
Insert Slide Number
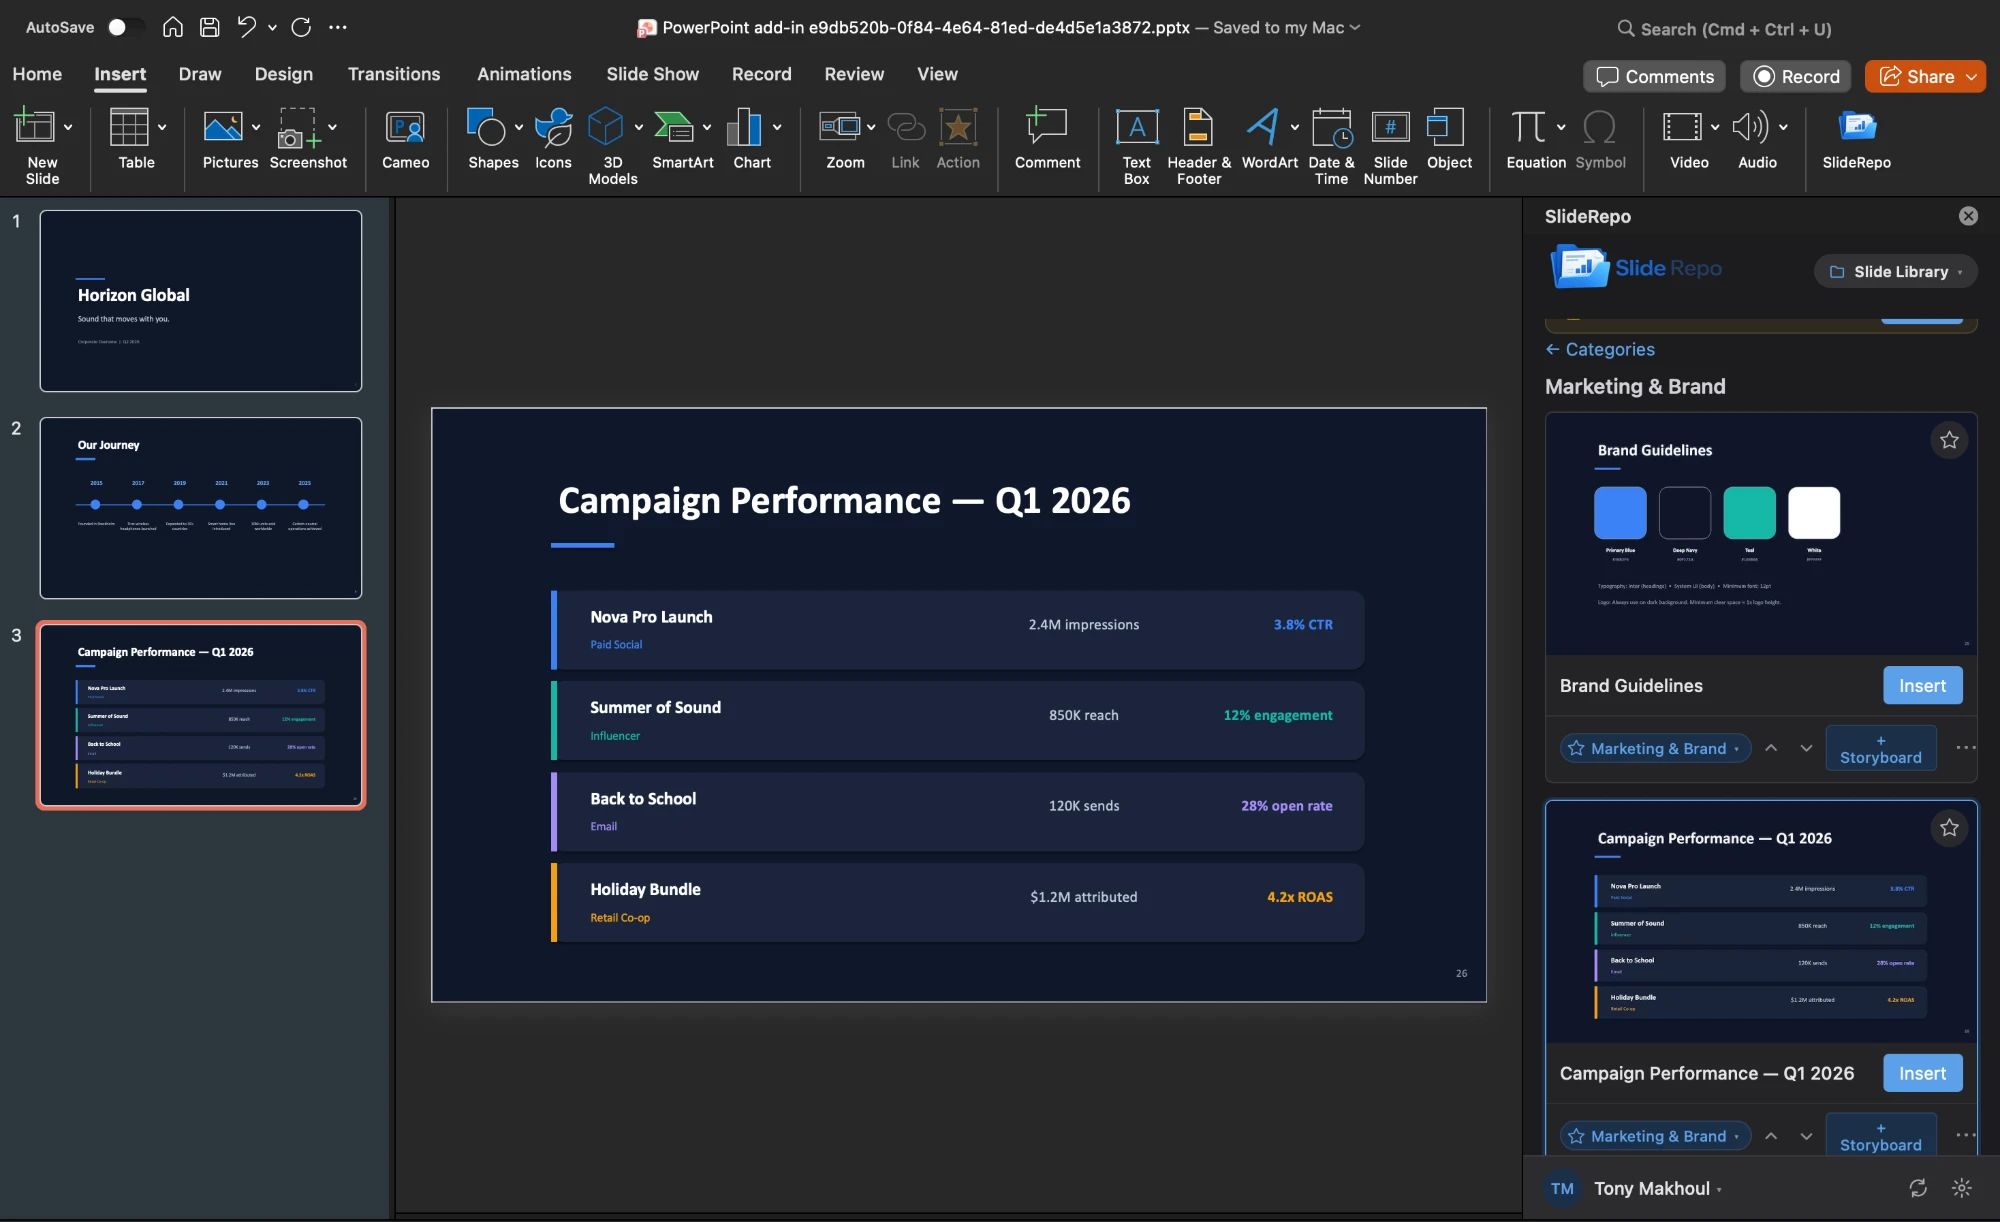[1390, 127]
